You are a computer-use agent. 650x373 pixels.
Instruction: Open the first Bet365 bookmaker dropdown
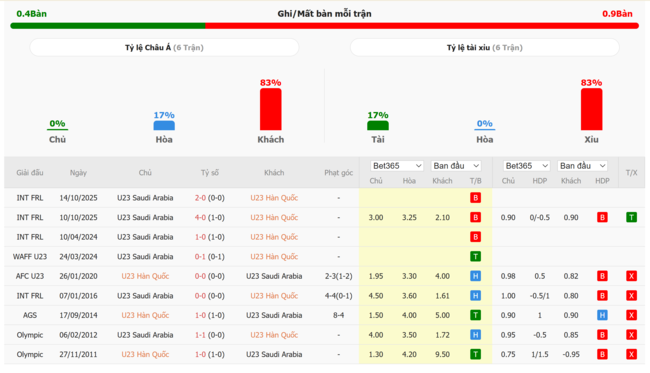coord(397,166)
